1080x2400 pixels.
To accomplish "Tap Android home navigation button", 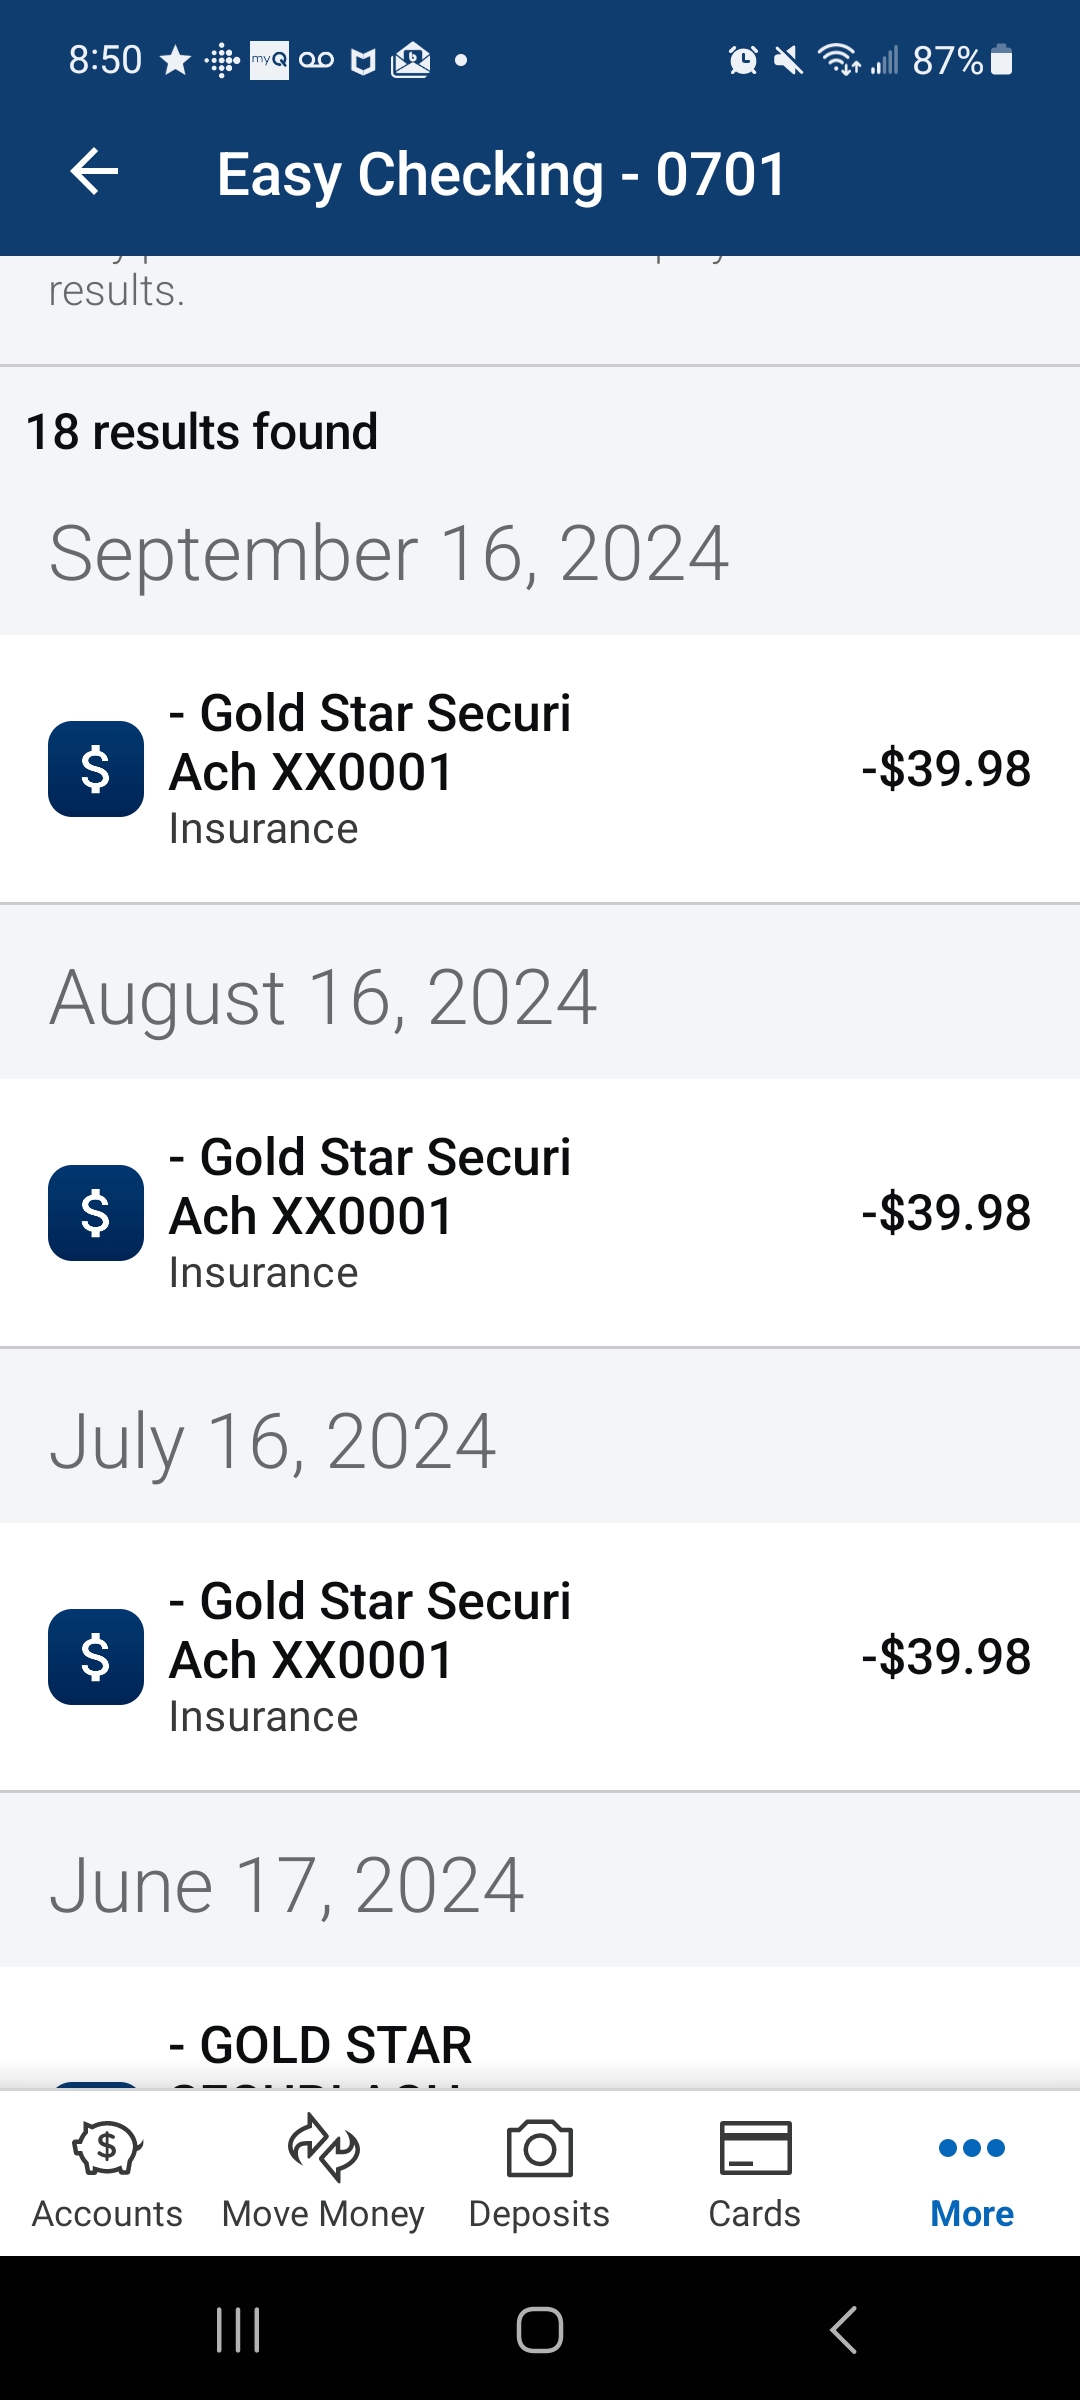I will coord(540,2330).
